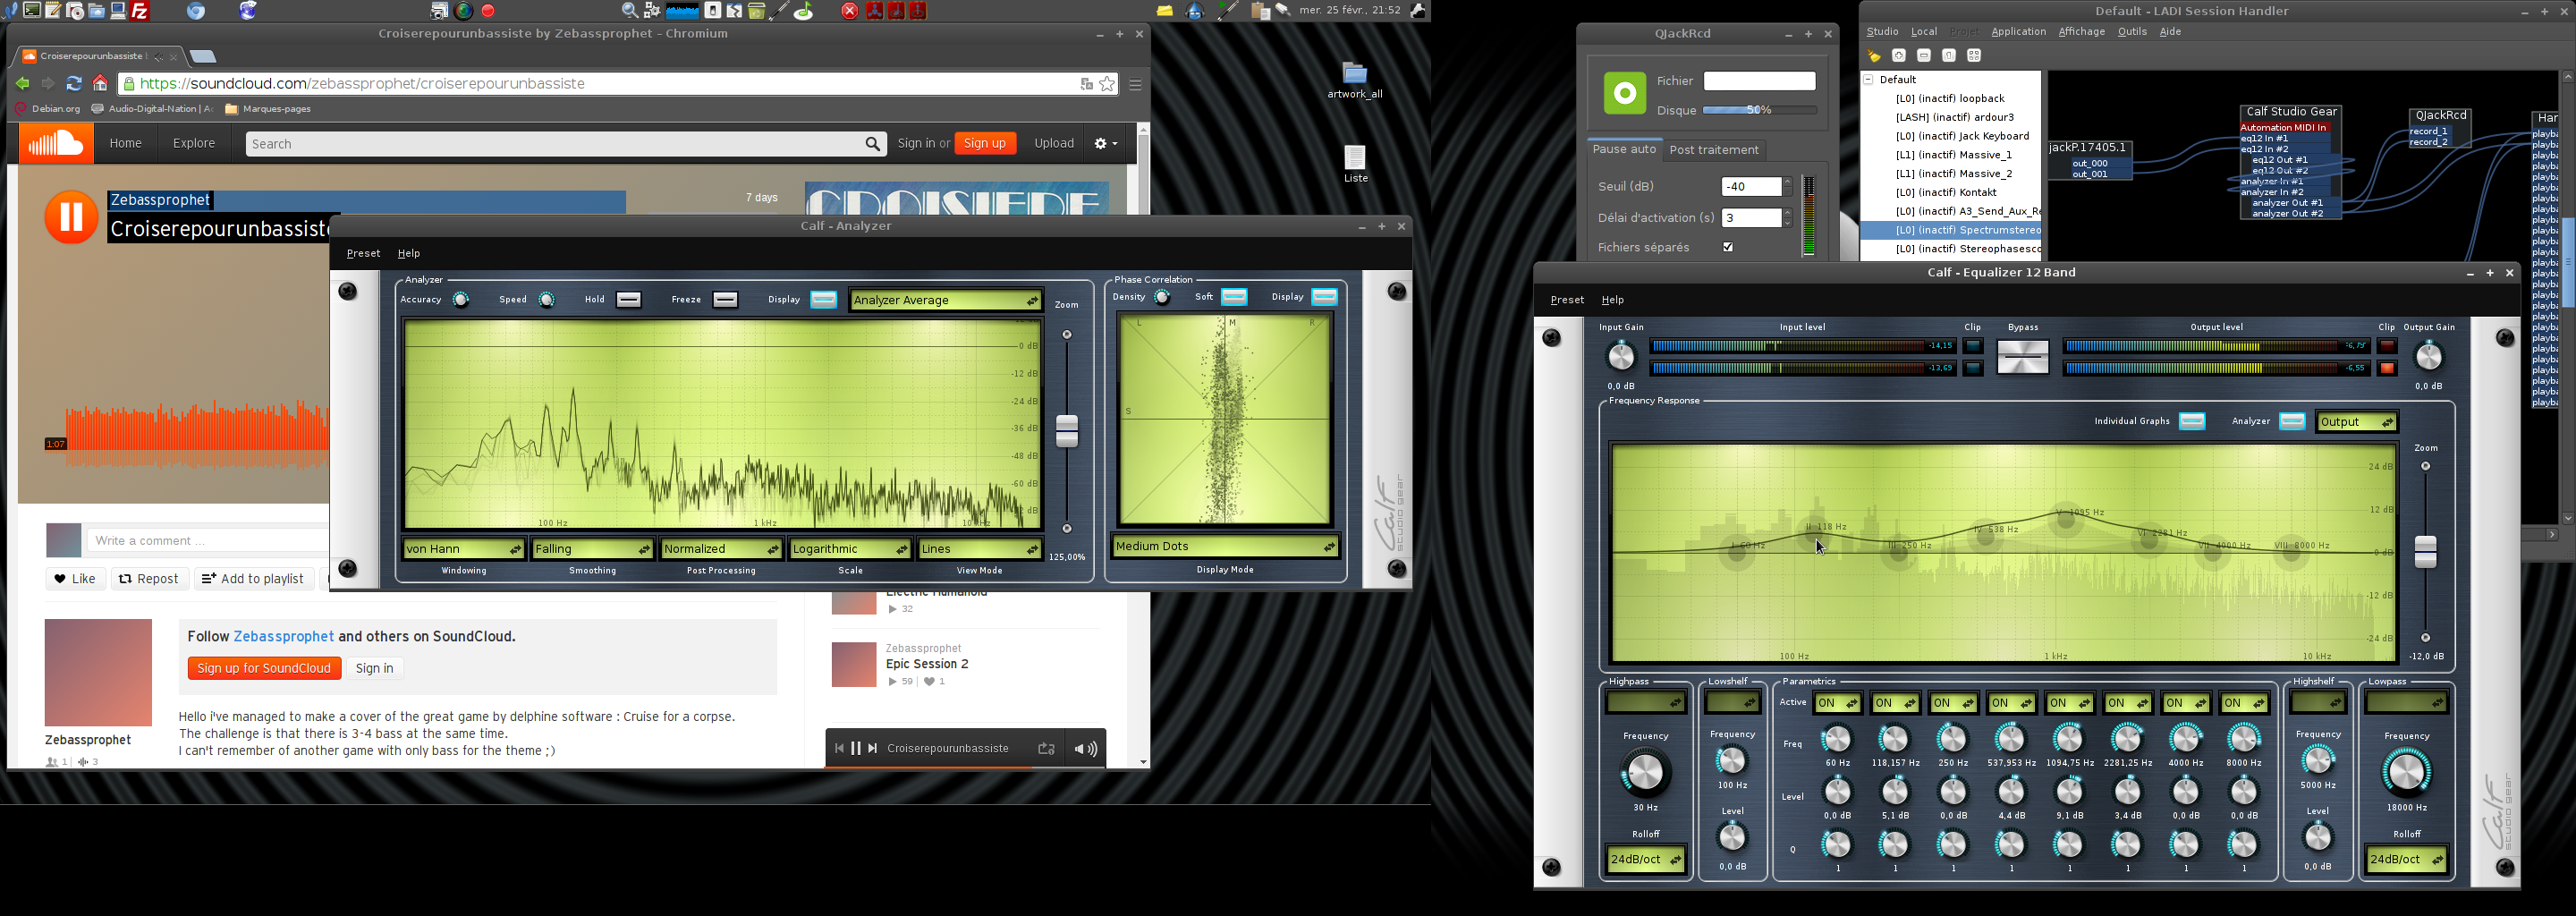Open the Chromium hamburger menu

[1135, 84]
